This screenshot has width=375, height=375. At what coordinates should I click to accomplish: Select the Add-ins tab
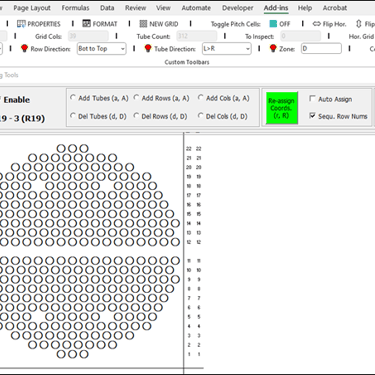point(276,8)
